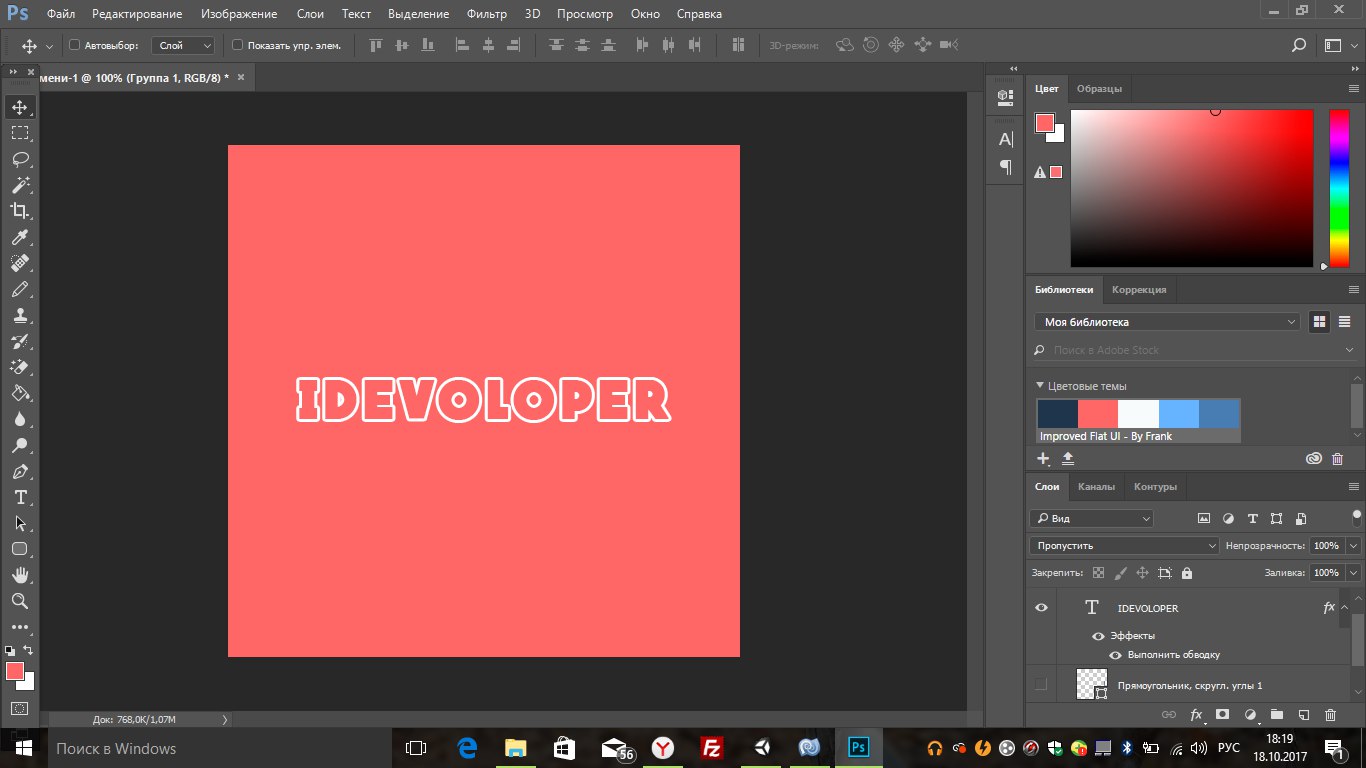This screenshot has height=768, width=1366.
Task: Select the Lasso tool
Action: point(20,159)
